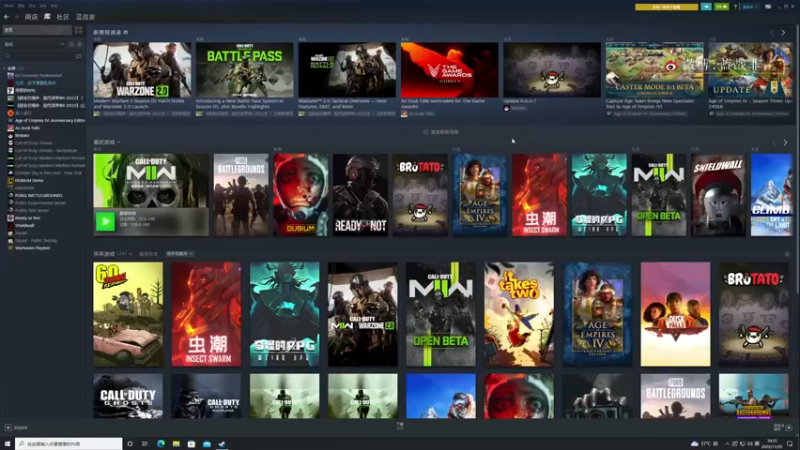This screenshot has height=450, width=800.
Task: Open File Explorer from the taskbar
Action: coord(176,444)
